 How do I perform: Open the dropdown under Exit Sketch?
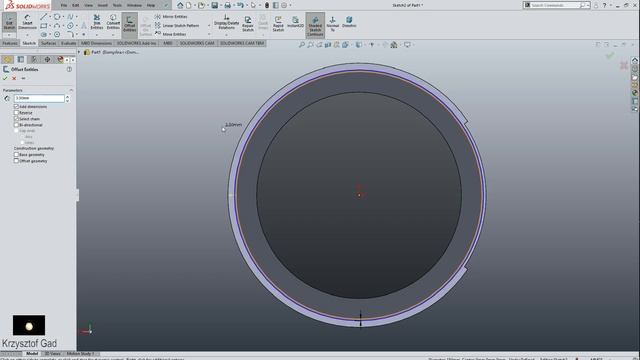coord(9,35)
